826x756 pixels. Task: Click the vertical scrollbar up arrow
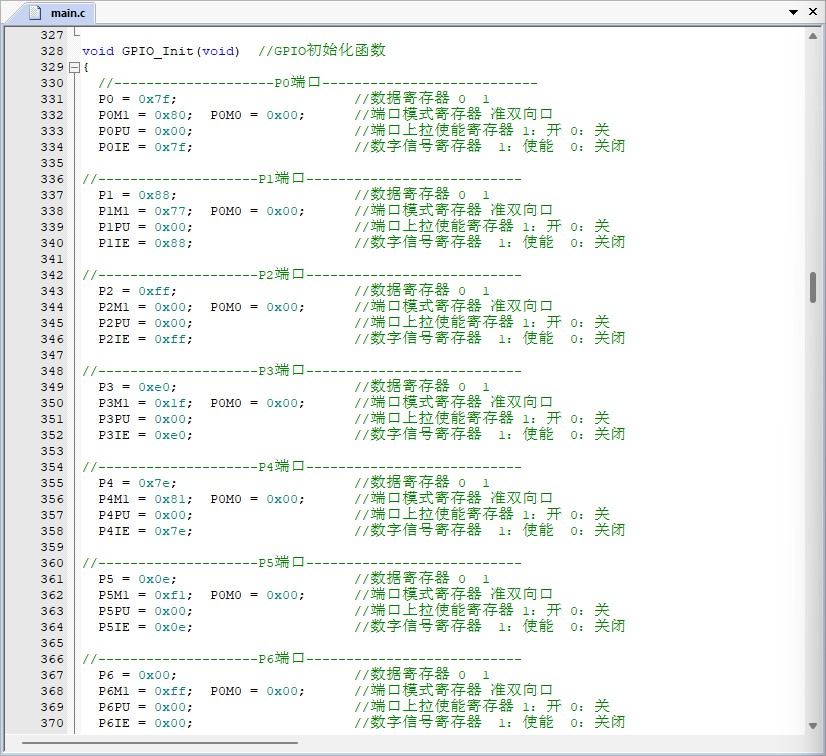point(814,35)
